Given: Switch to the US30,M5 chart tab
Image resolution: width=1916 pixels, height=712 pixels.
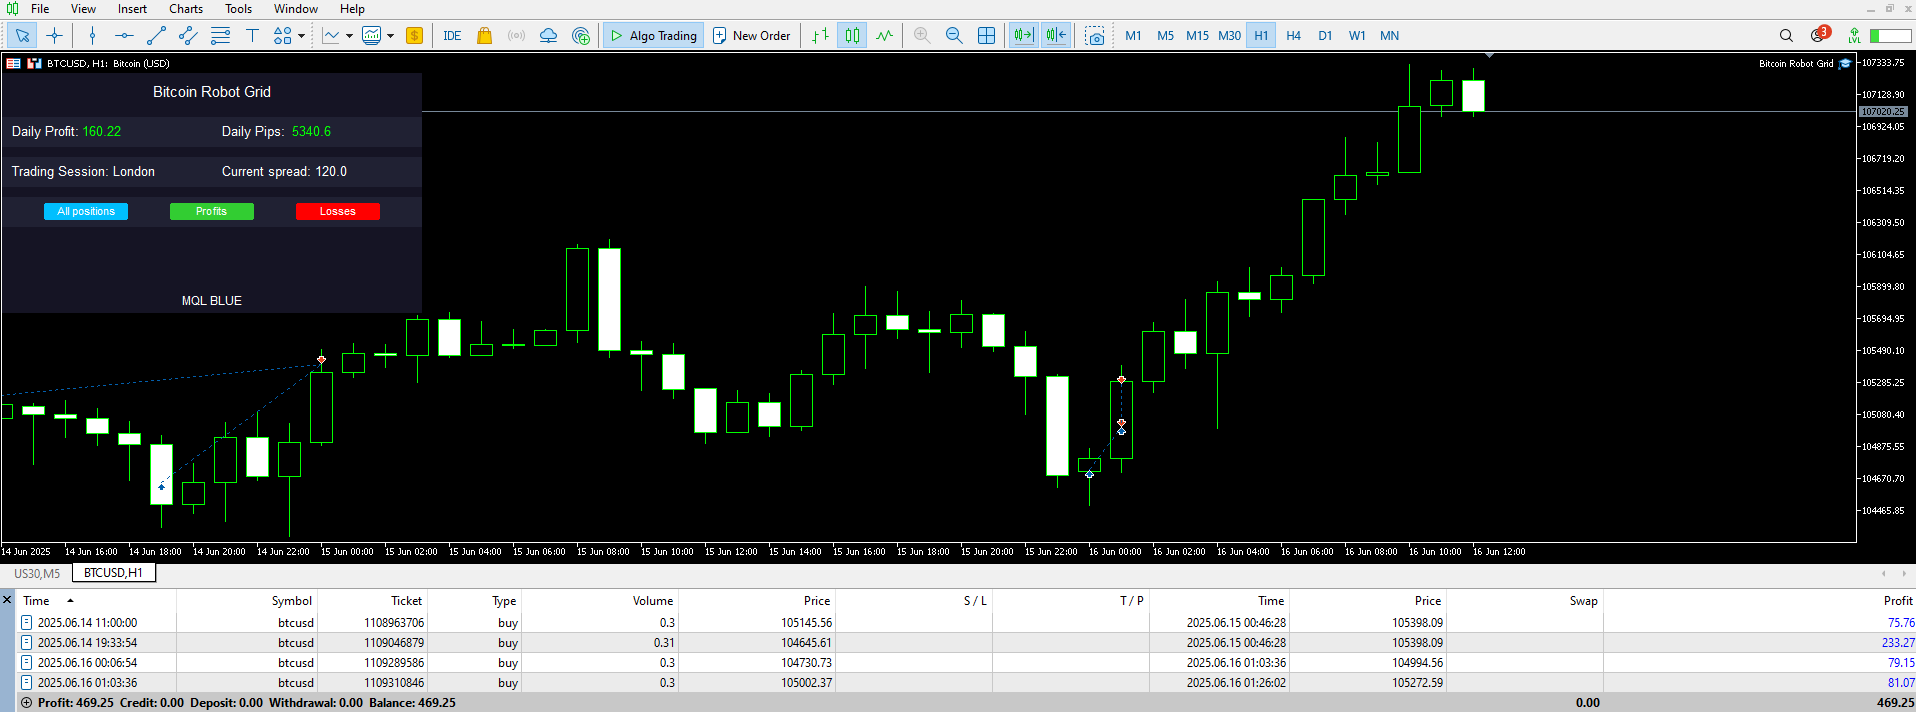Looking at the screenshot, I should [x=37, y=574].
